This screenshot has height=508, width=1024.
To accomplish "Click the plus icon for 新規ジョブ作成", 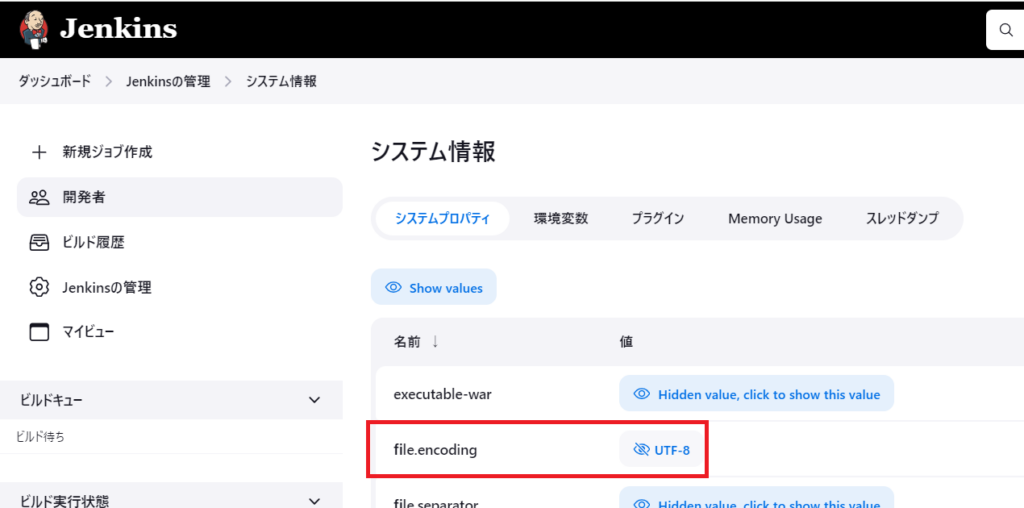I will pyautogui.click(x=39, y=152).
